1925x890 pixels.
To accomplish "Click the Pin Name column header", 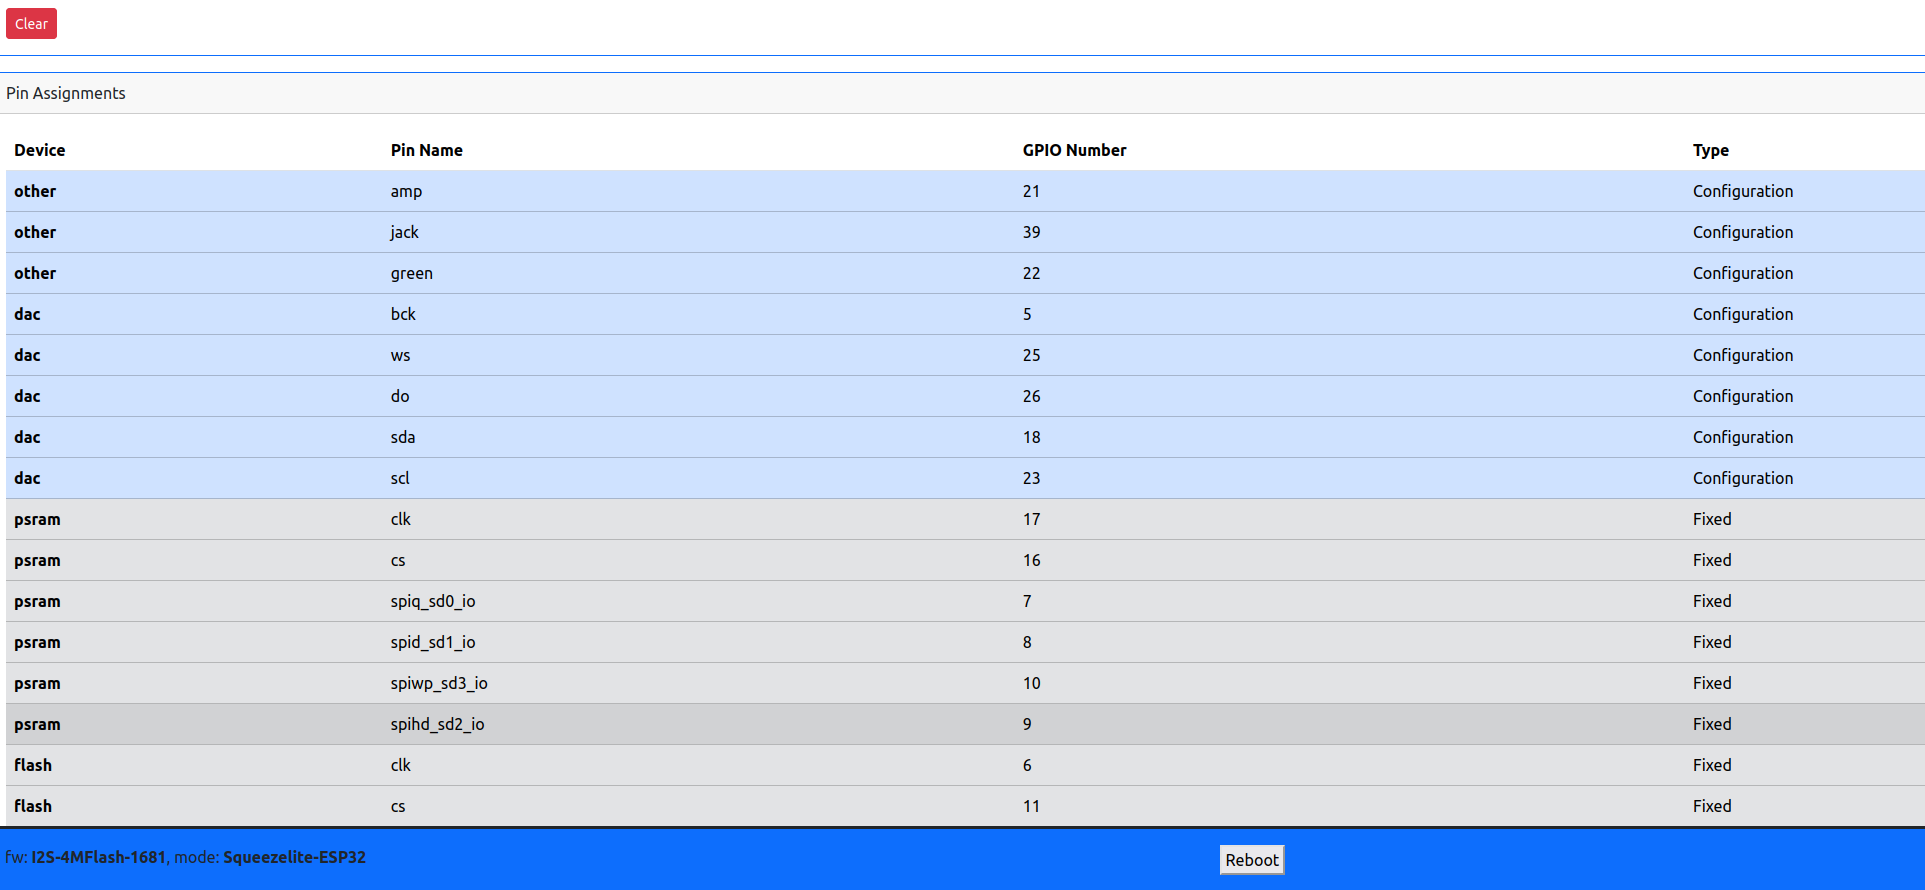I will 426,150.
